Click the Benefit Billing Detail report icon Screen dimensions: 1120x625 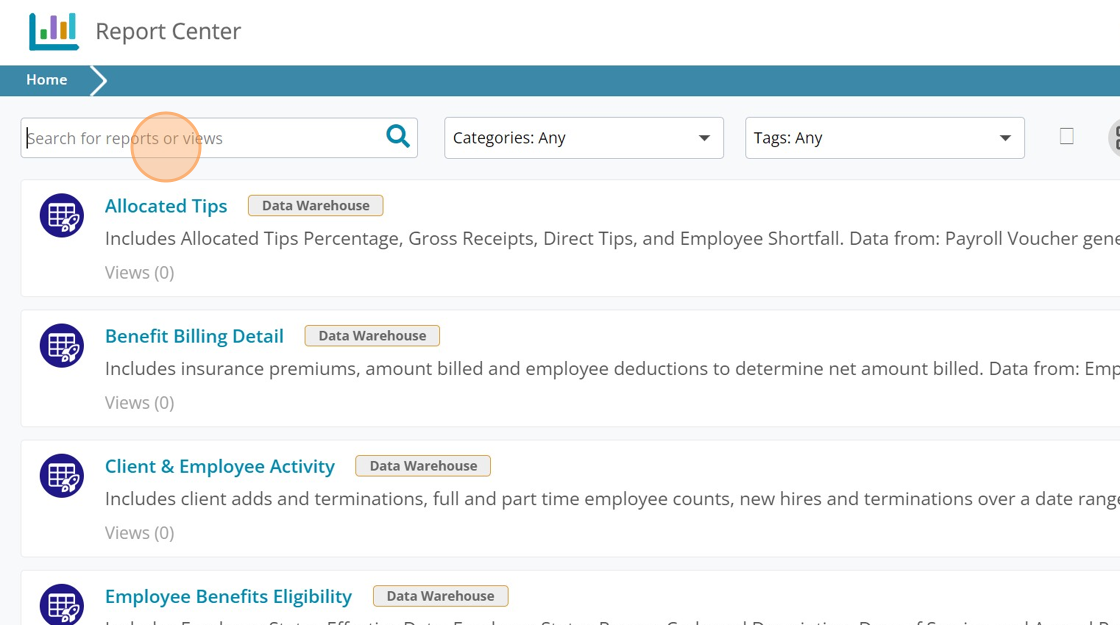pos(62,346)
